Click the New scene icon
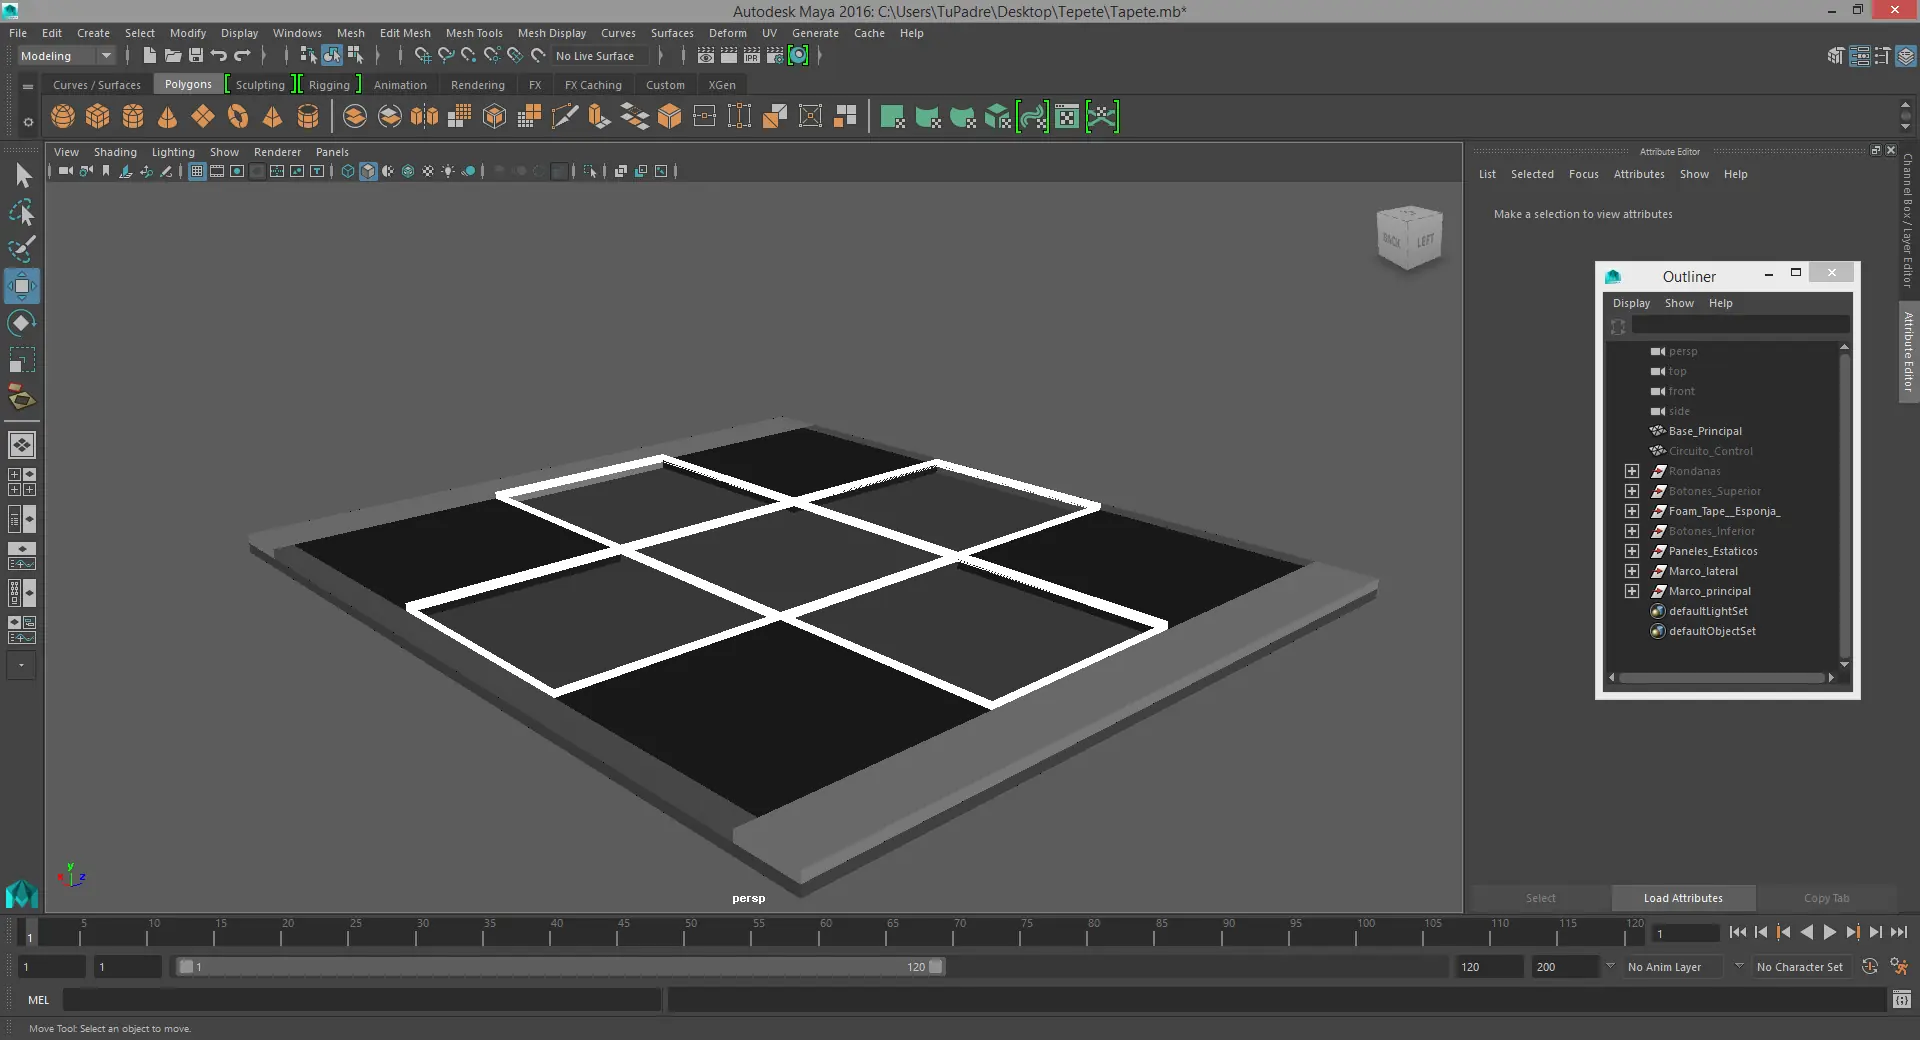This screenshot has width=1920, height=1040. point(149,56)
